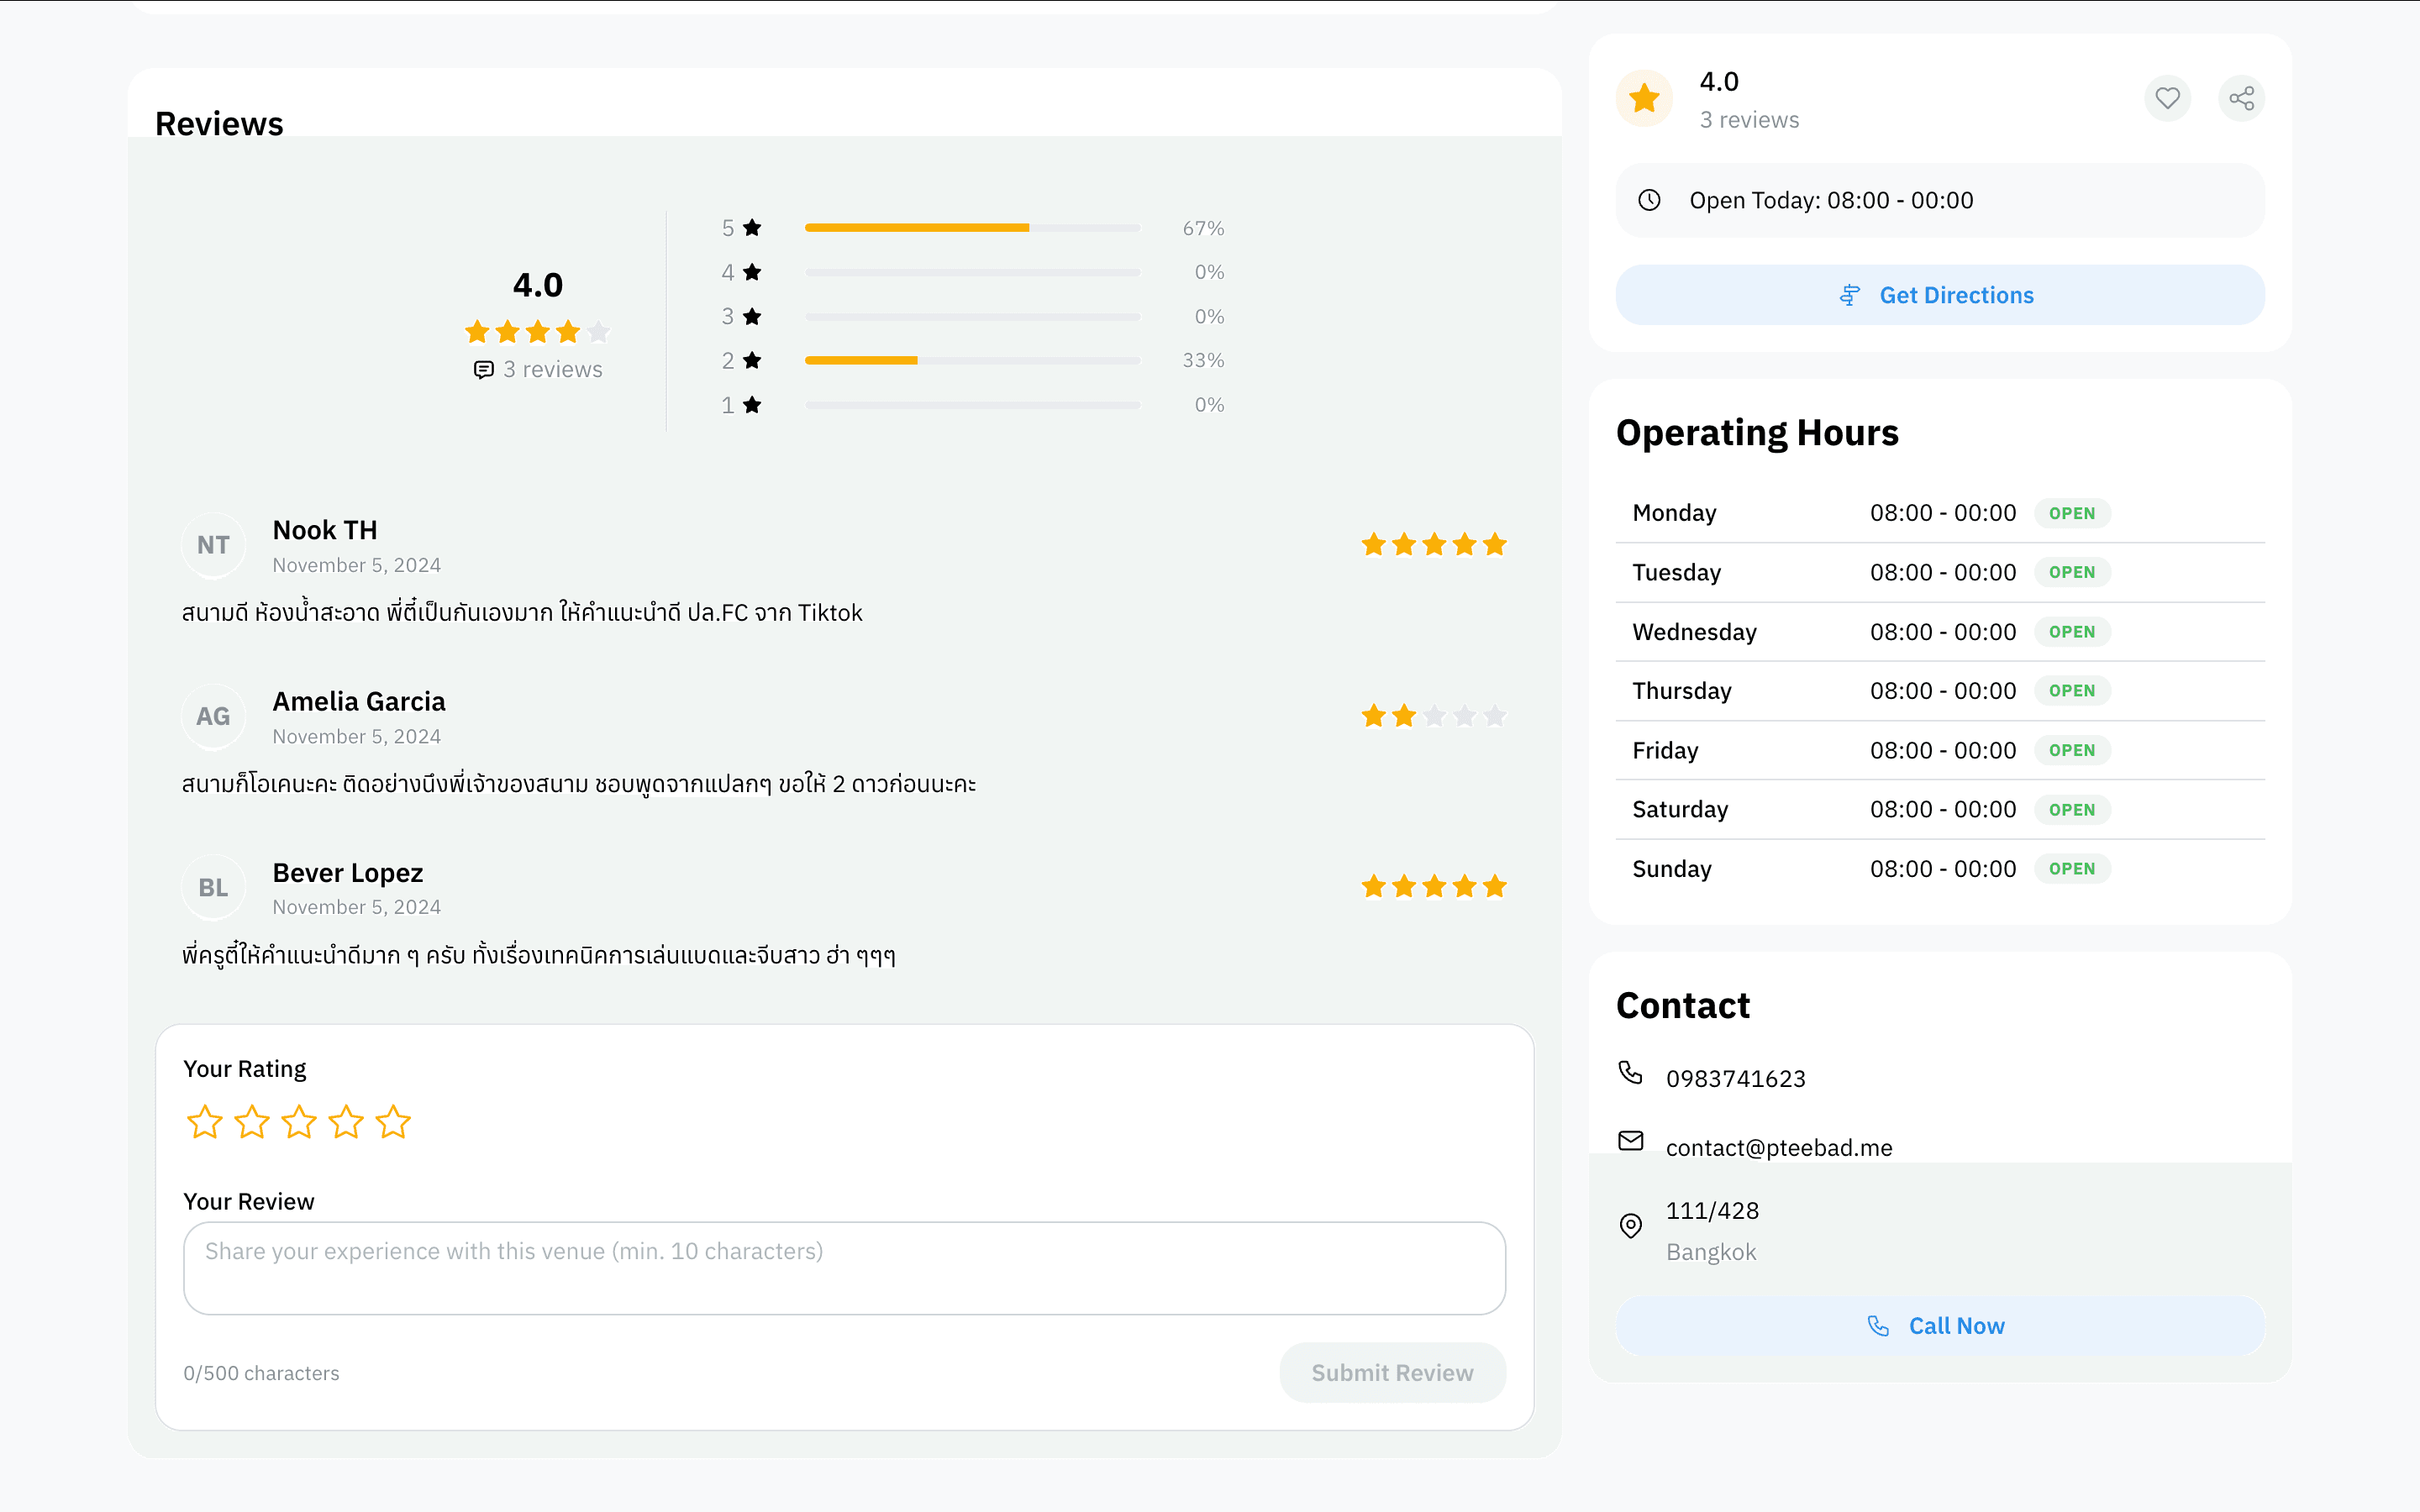Click the contact@pteebad.me email address
2420x1512 pixels.
(1779, 1147)
